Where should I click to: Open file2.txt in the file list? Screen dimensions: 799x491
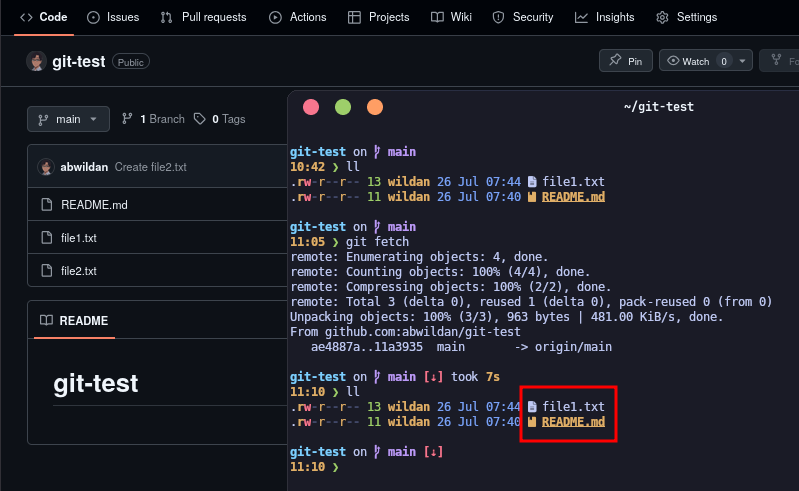(x=78, y=271)
